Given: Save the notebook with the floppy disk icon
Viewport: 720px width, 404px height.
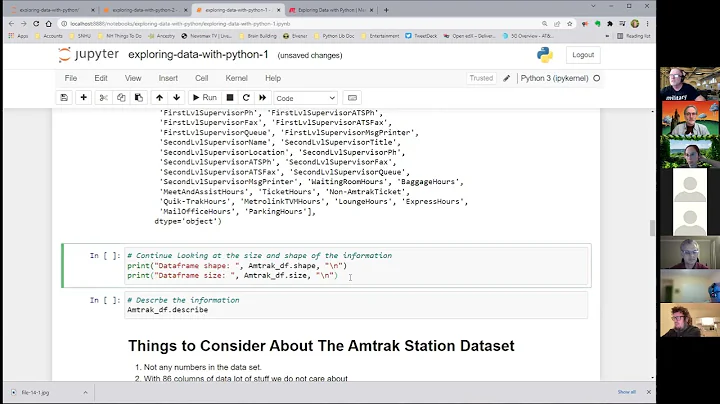Looking at the screenshot, I should [64, 98].
